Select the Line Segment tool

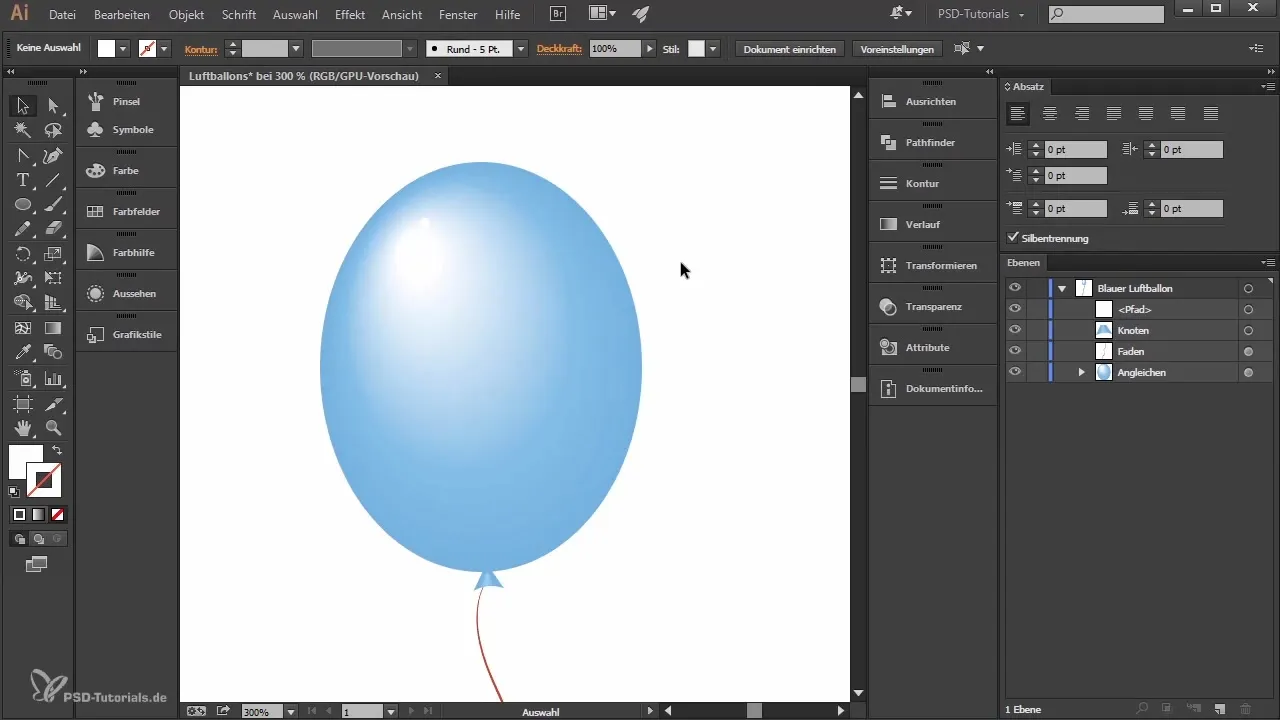(53, 180)
